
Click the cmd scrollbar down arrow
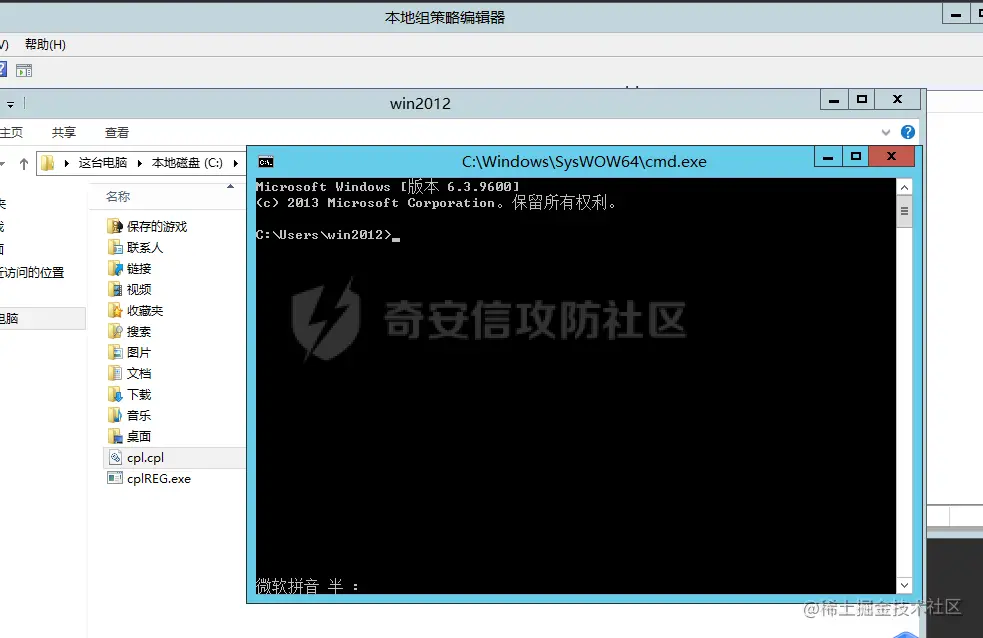click(904, 585)
